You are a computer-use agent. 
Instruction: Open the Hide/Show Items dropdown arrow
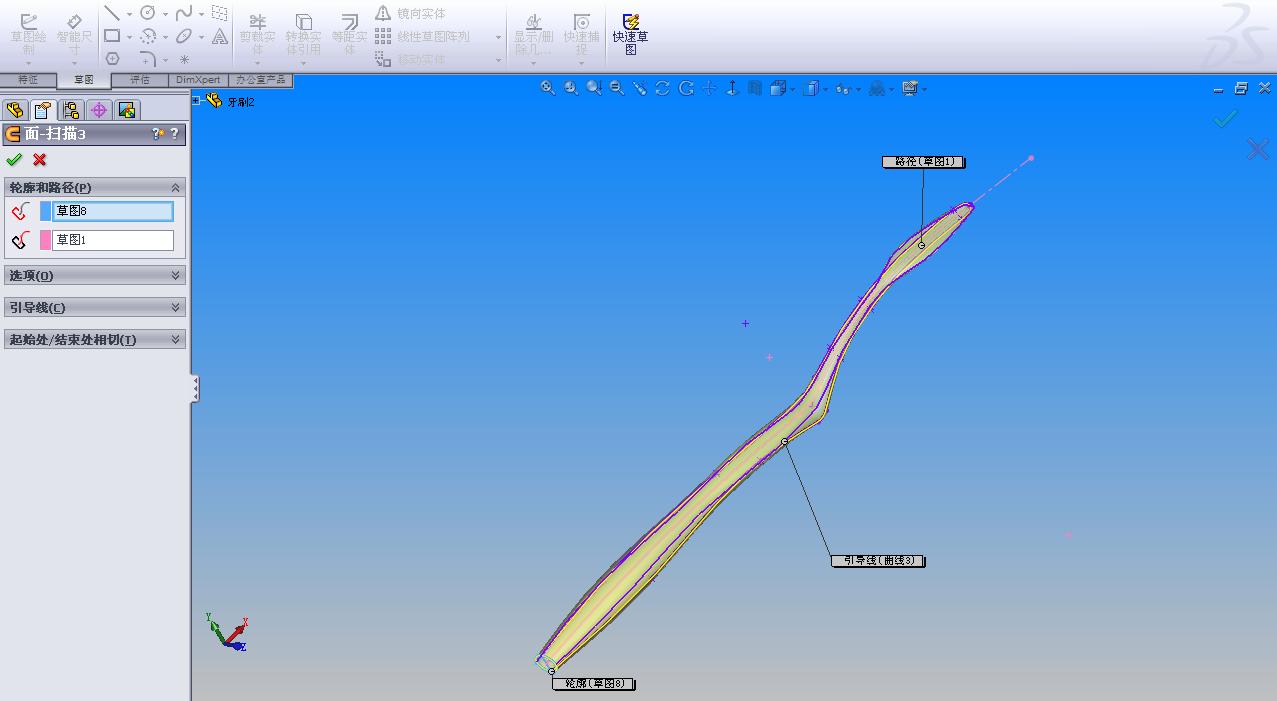[857, 89]
